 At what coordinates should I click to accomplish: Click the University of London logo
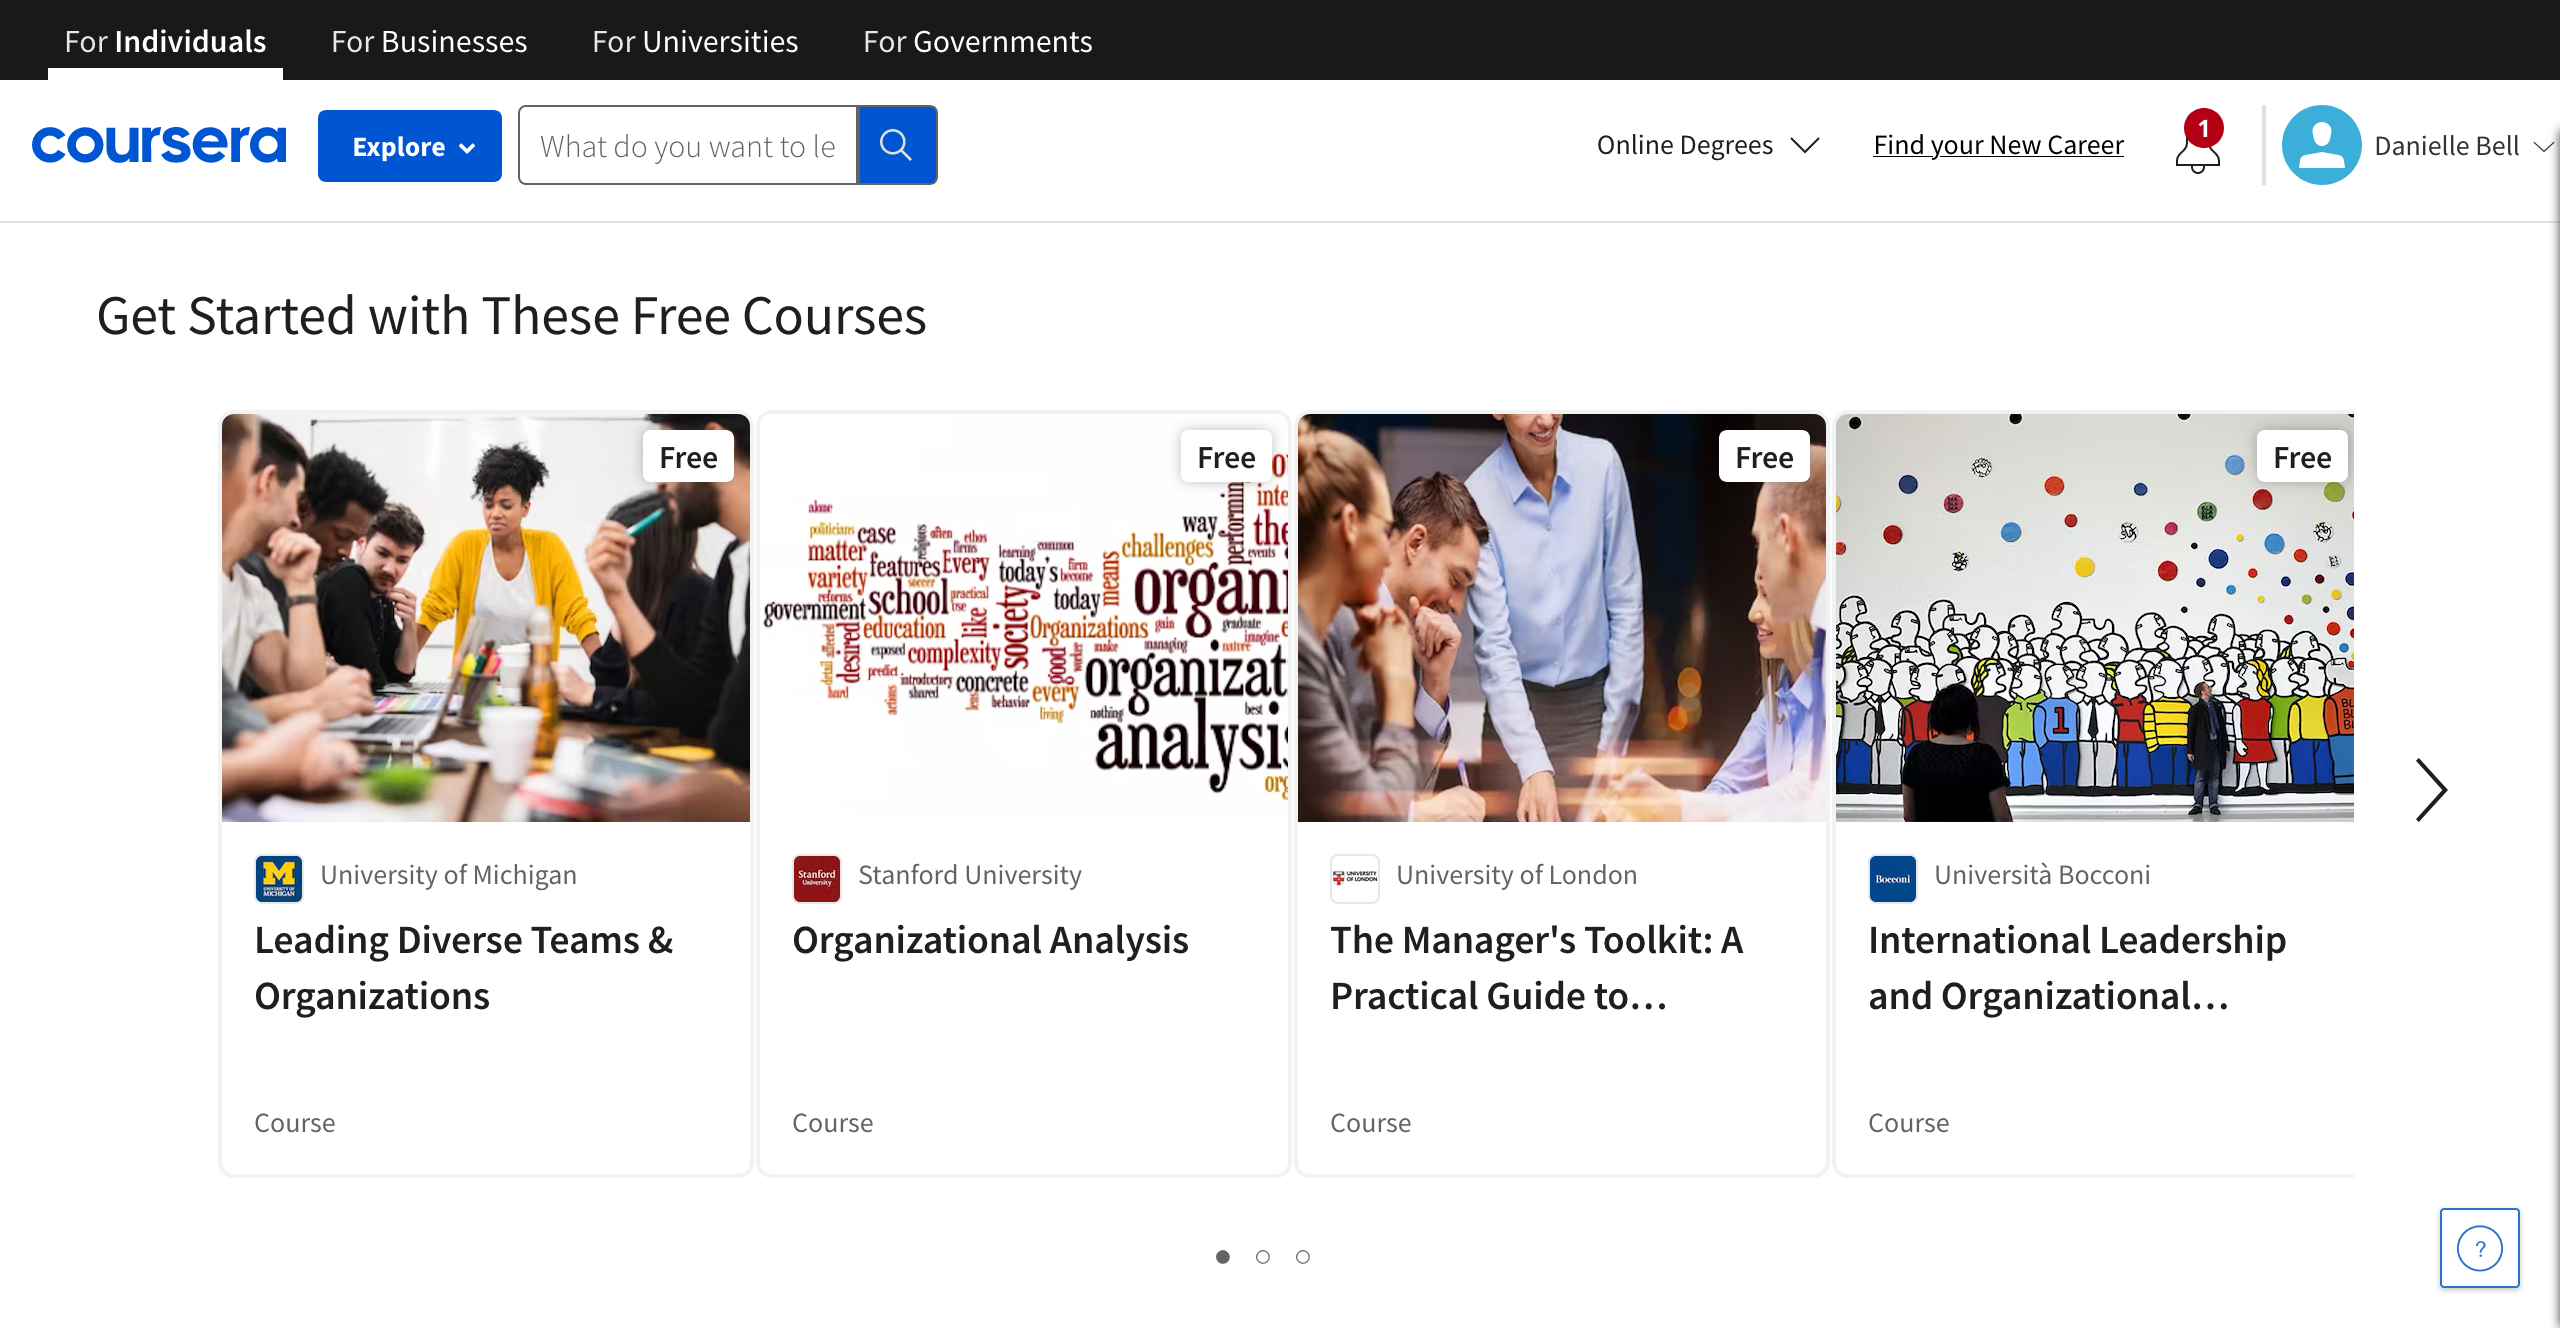(1354, 878)
